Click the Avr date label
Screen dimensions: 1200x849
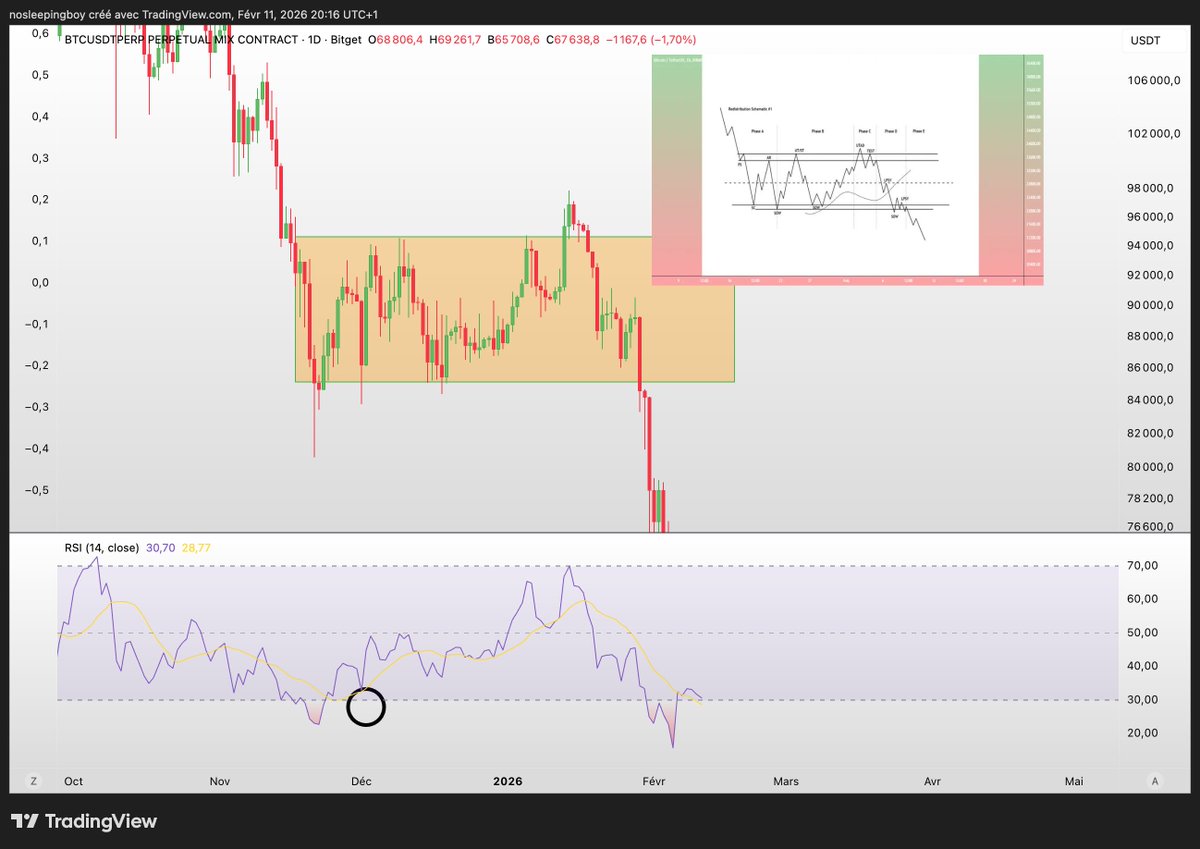[932, 782]
